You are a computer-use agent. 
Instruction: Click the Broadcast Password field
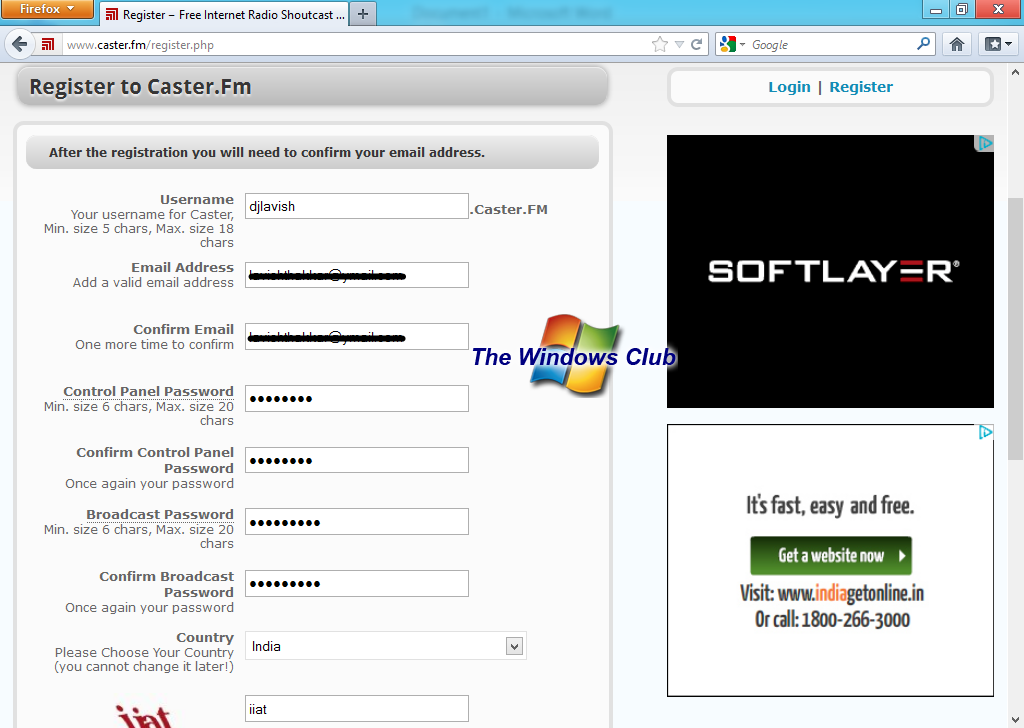[357, 522]
